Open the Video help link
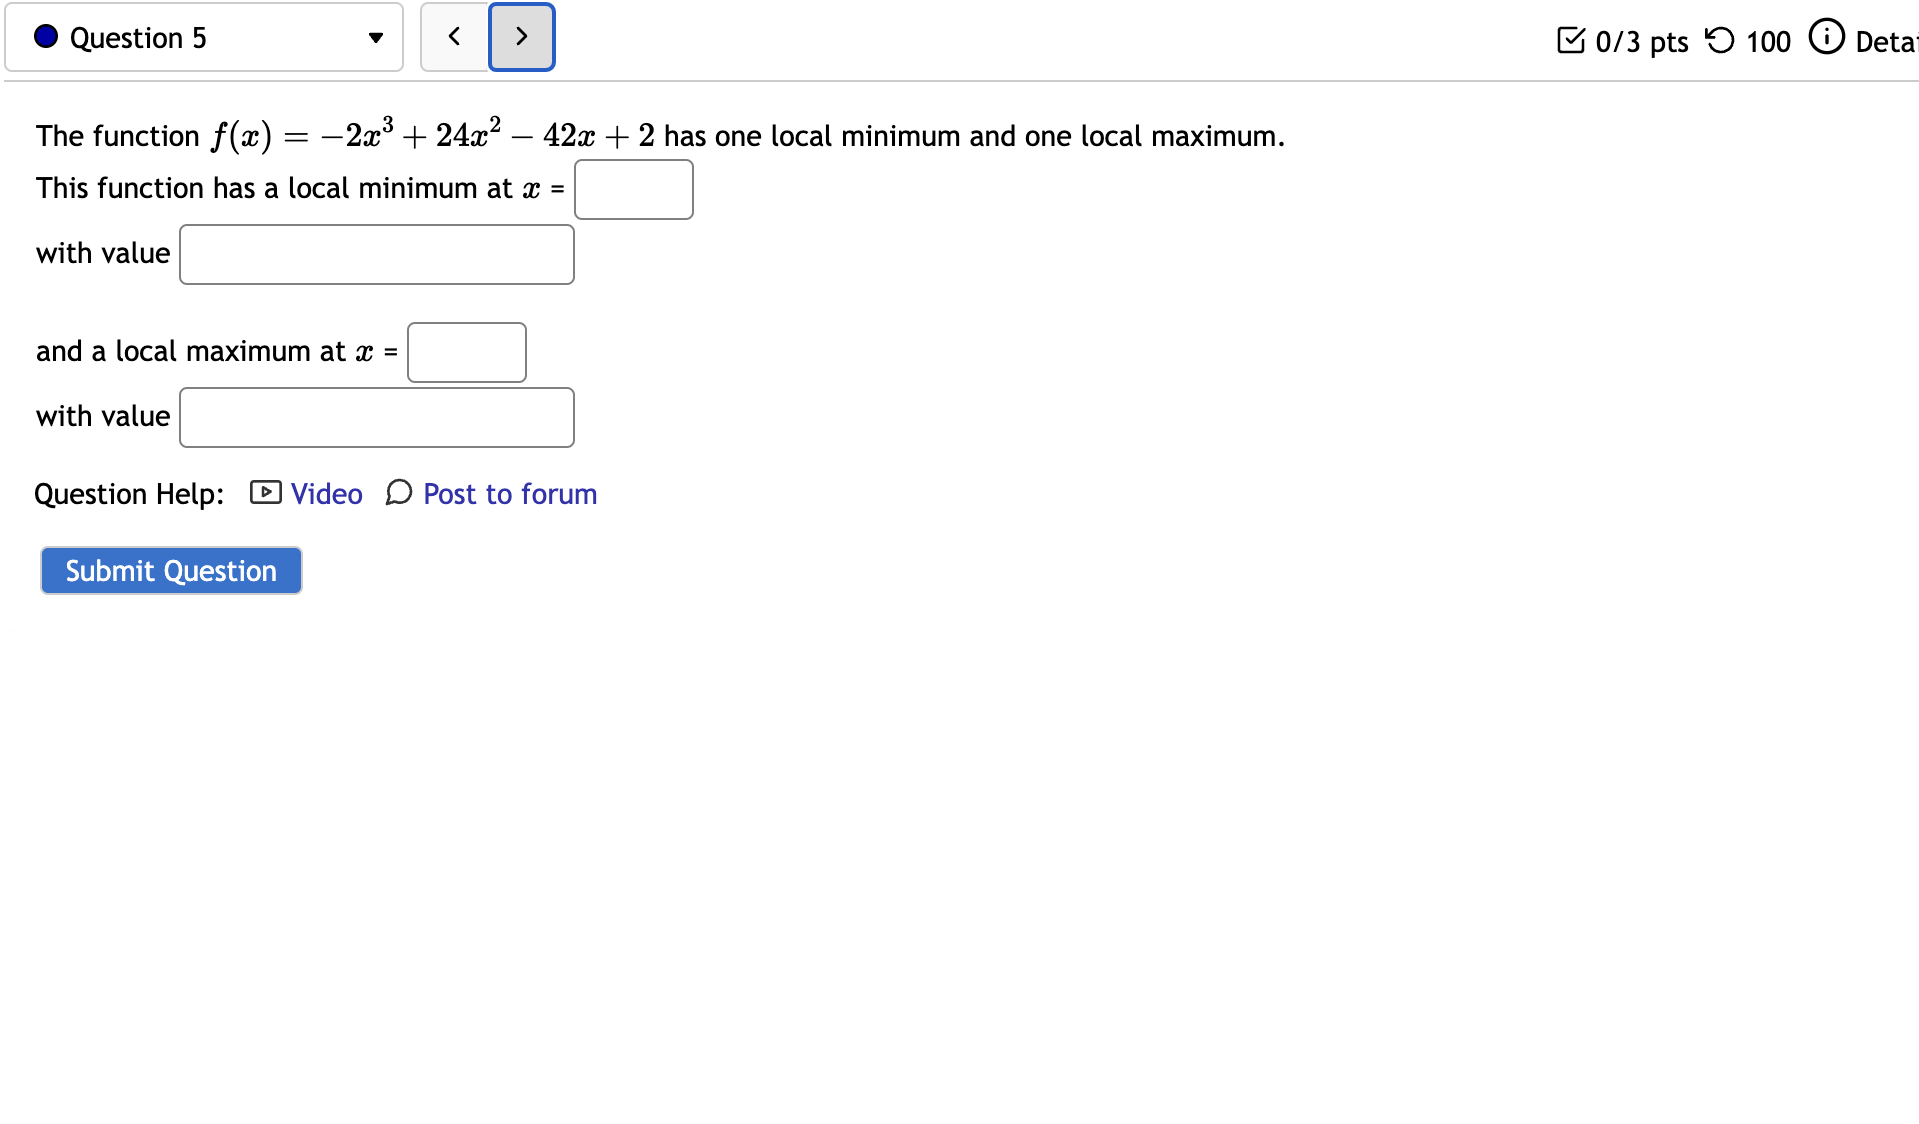 (326, 493)
